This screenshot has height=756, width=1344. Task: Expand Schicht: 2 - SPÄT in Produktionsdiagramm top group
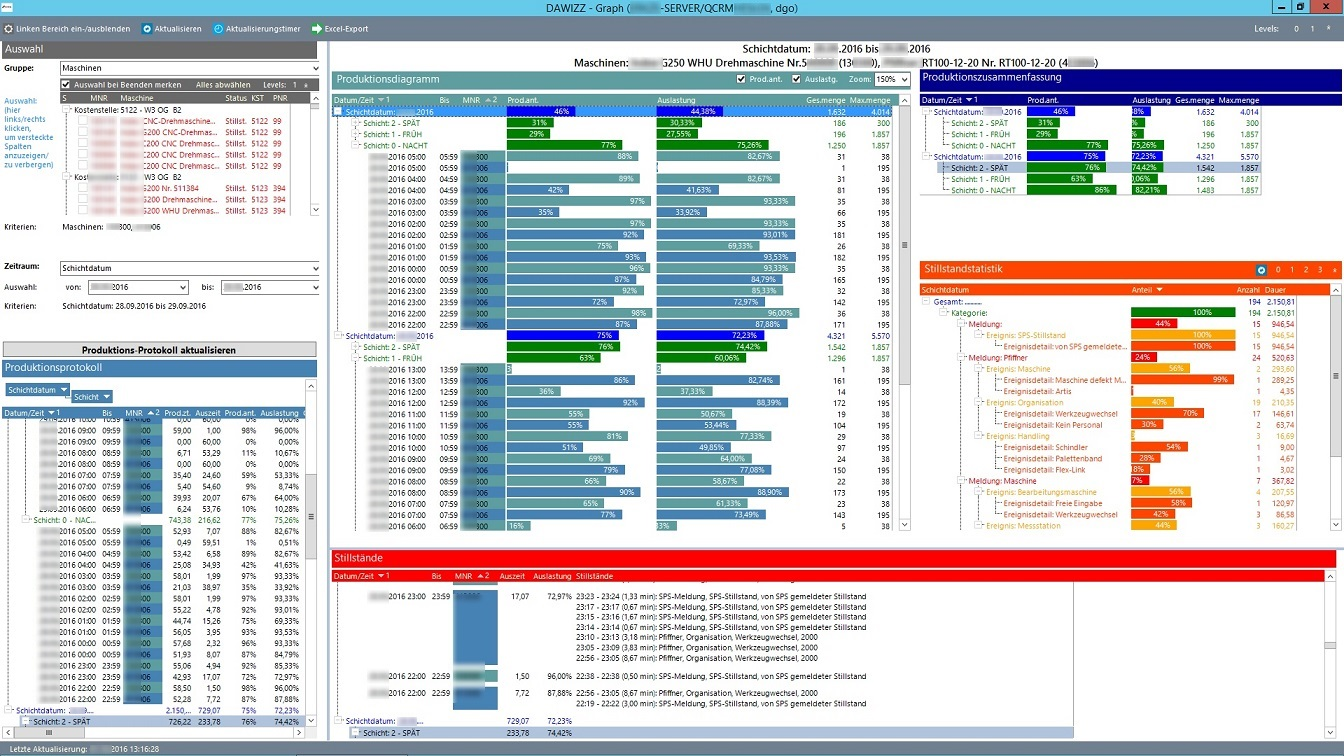[356, 123]
